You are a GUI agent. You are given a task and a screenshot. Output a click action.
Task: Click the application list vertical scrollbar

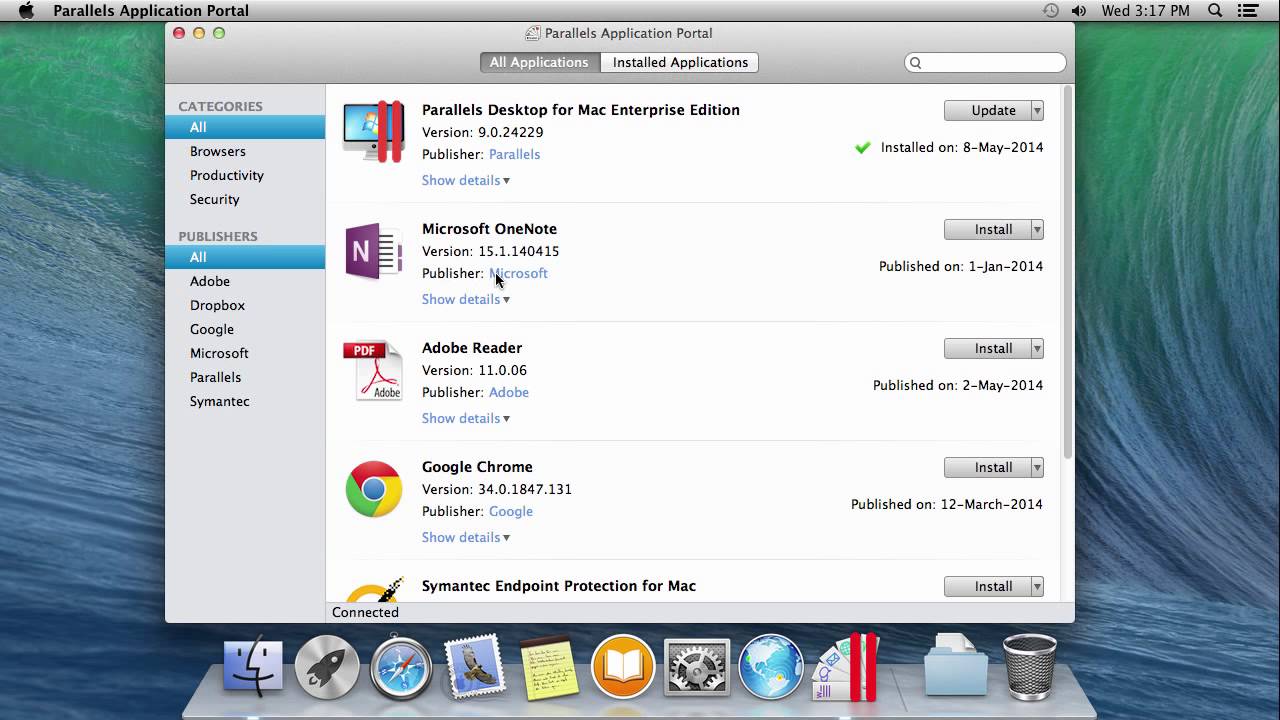coord(1068,272)
